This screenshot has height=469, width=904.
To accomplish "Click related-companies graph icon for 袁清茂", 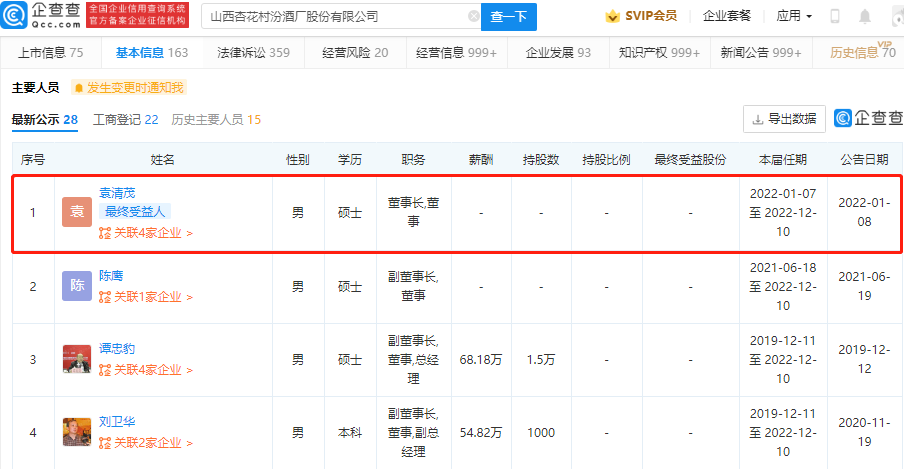I will pyautogui.click(x=104, y=233).
